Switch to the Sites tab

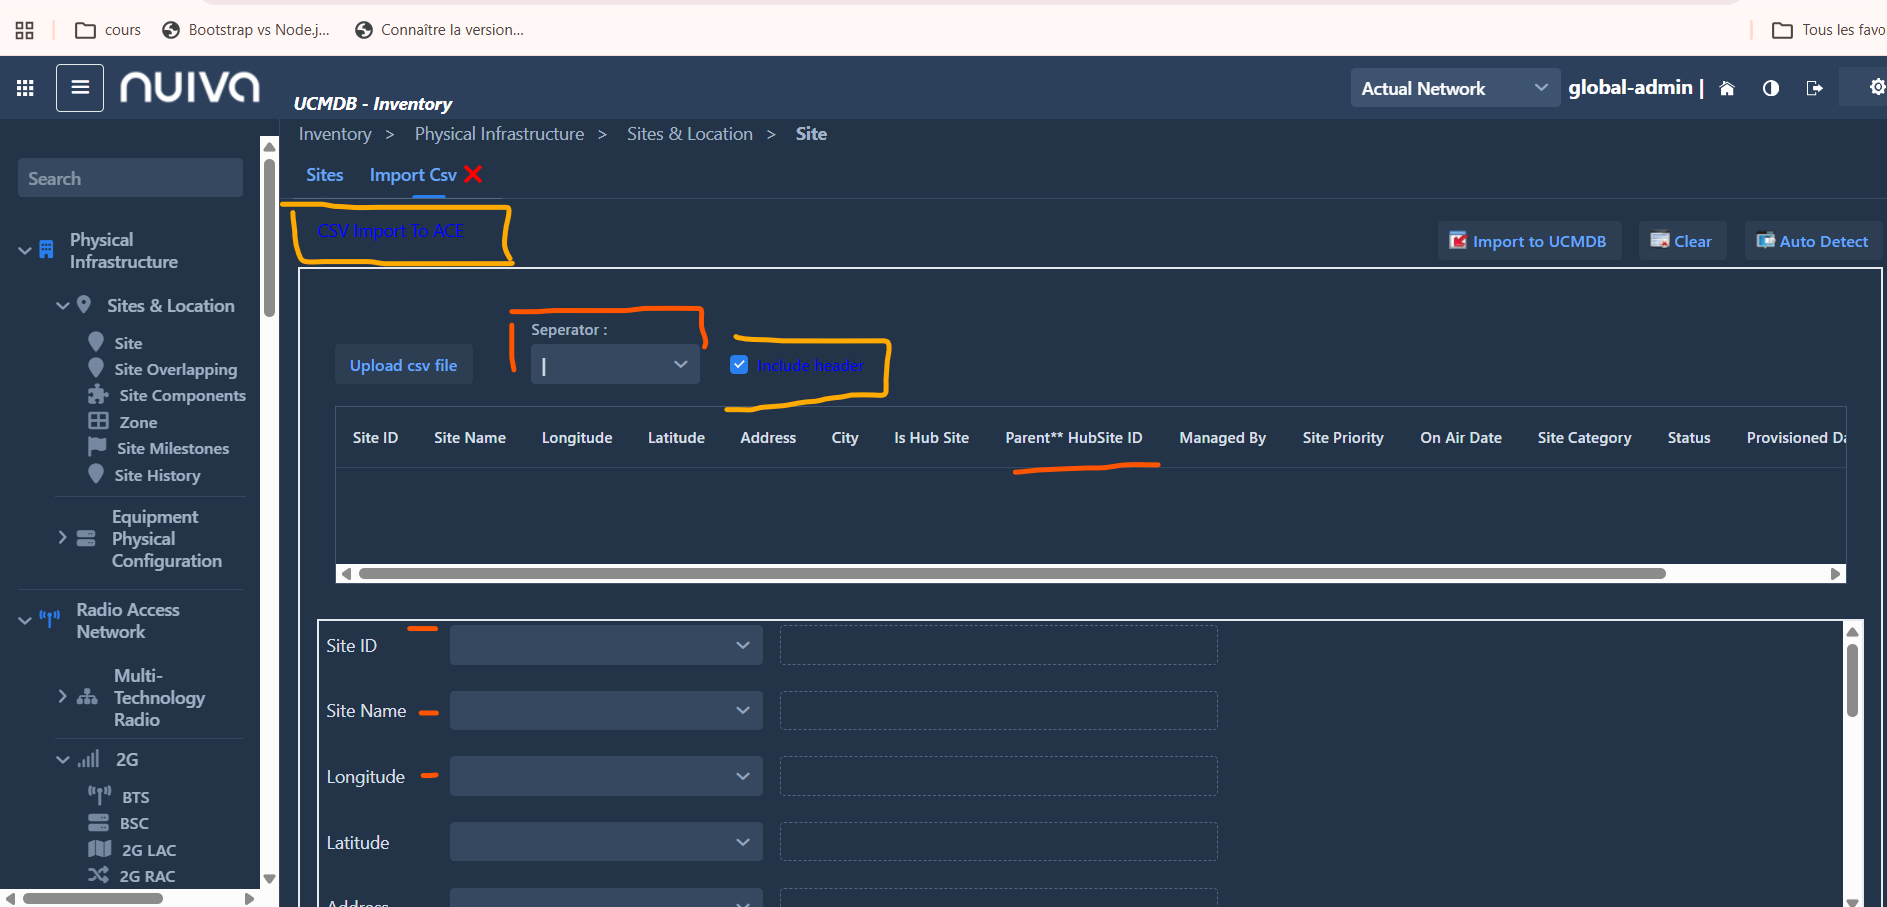[x=324, y=175]
